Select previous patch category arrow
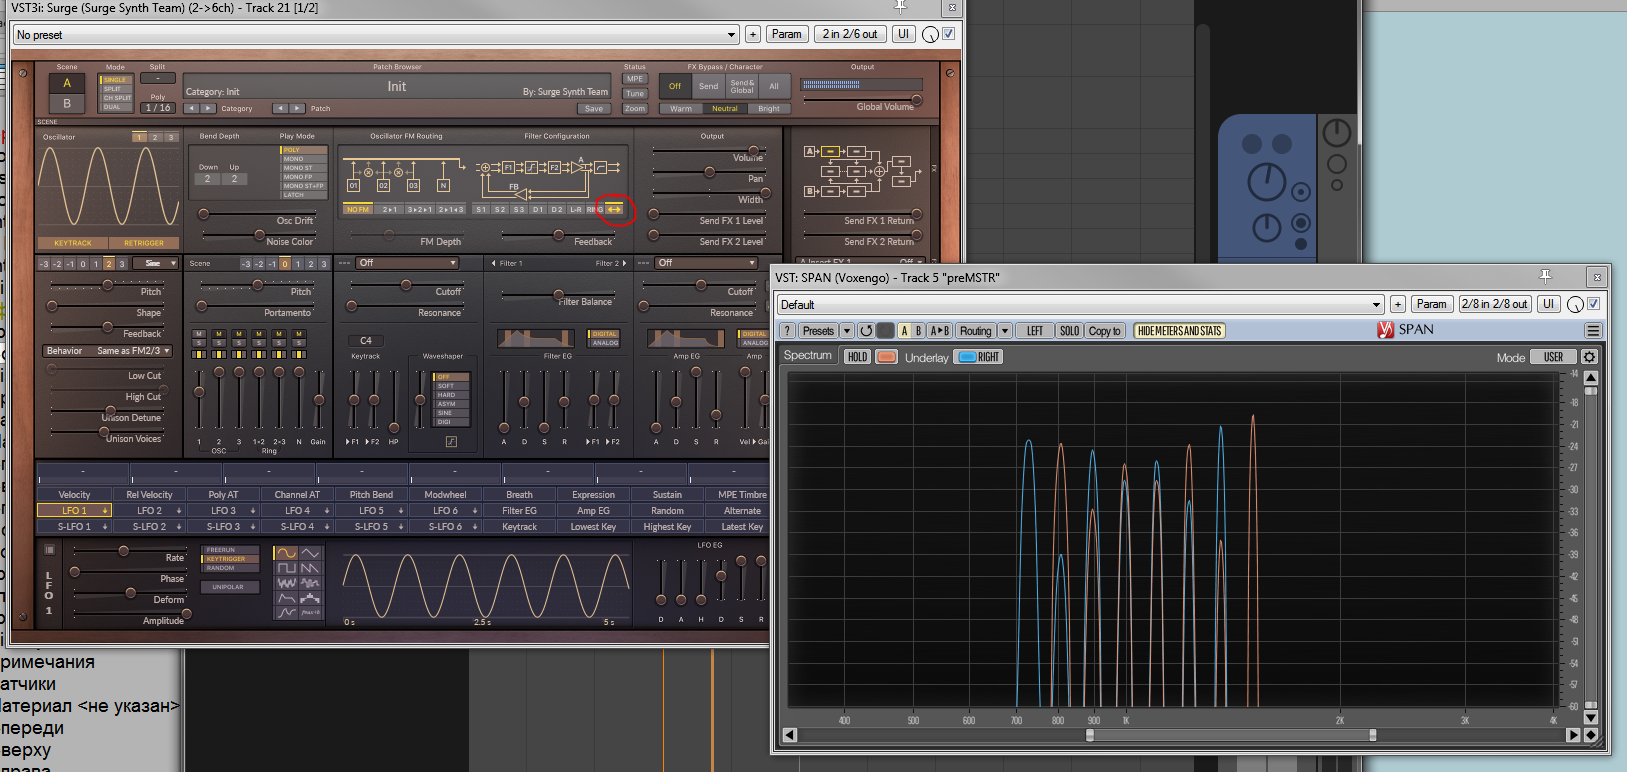Viewport: 1627px width, 772px height. pyautogui.click(x=191, y=108)
